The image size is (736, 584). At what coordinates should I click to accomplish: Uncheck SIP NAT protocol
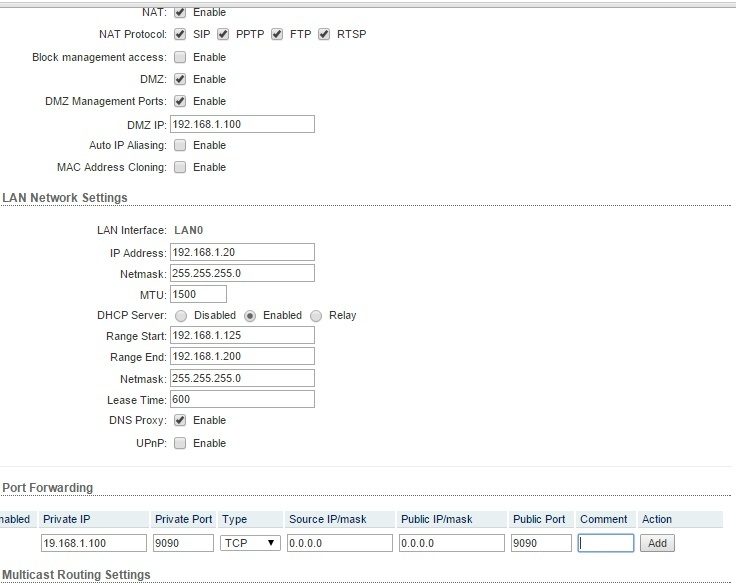(180, 34)
